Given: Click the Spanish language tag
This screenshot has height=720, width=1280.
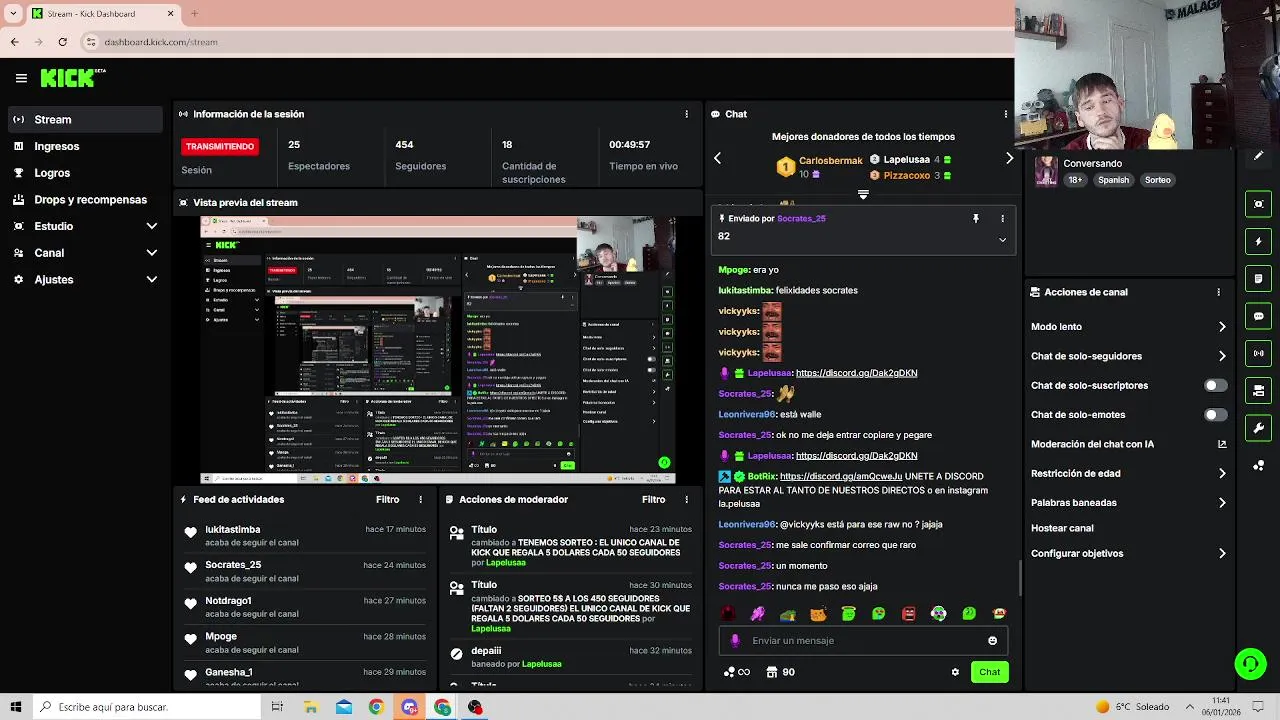Looking at the screenshot, I should click(1113, 180).
